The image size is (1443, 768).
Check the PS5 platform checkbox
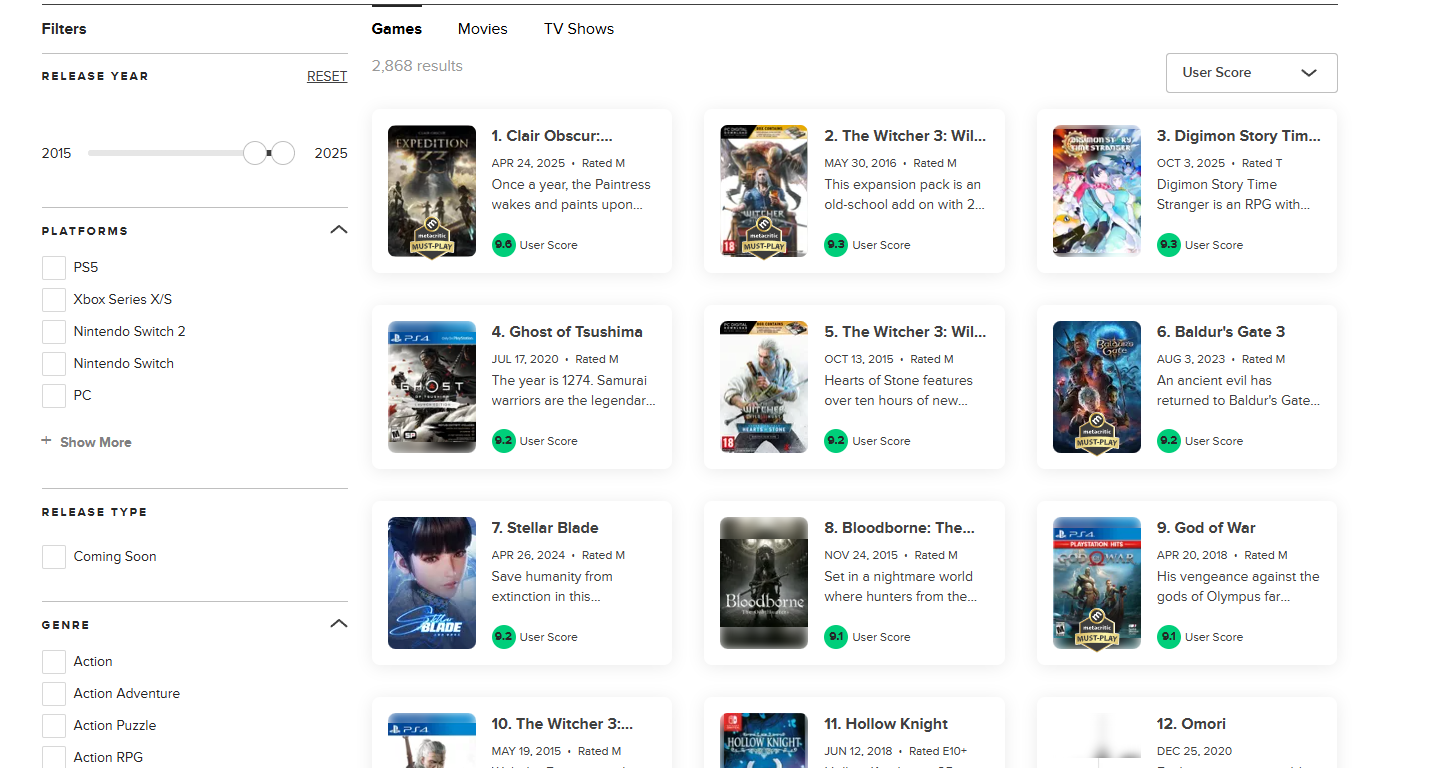(54, 268)
